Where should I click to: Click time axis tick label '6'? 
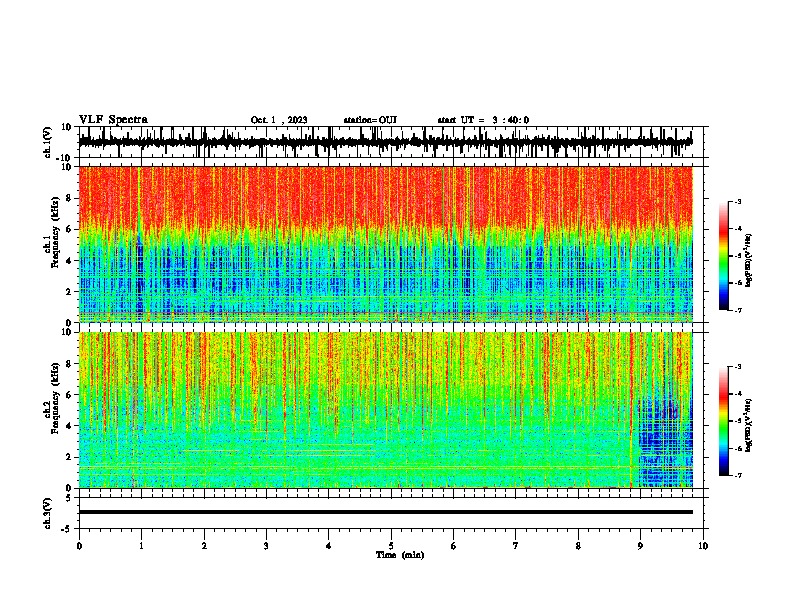453,546
